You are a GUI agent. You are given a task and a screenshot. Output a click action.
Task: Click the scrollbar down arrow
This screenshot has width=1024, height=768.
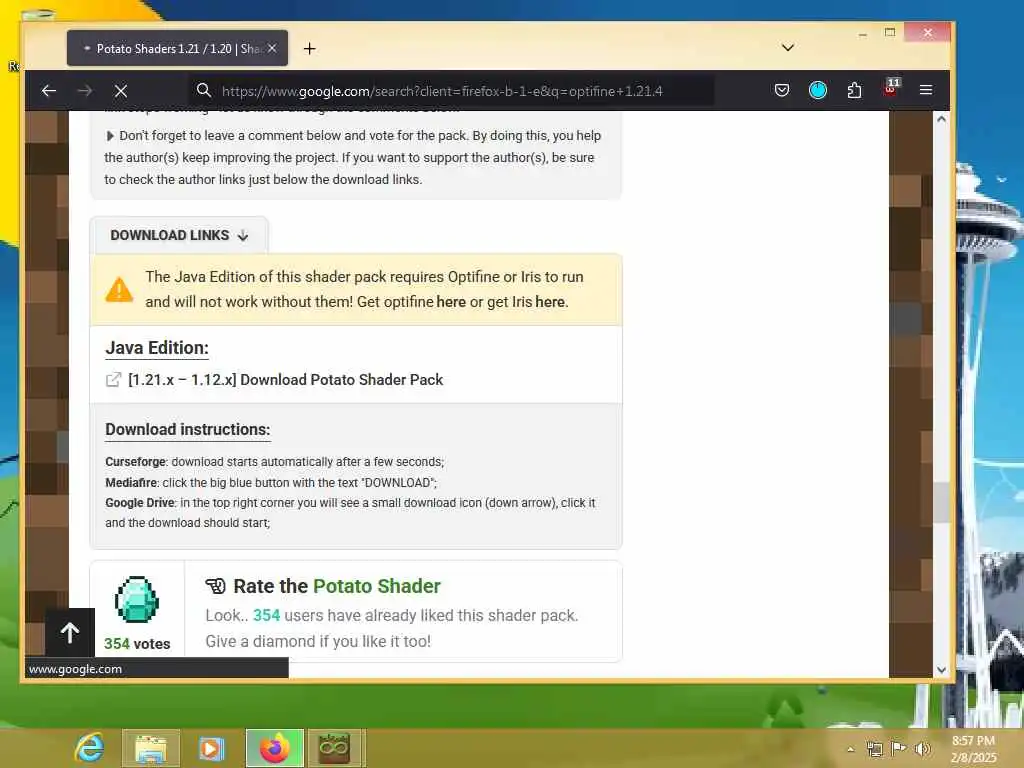pyautogui.click(x=941, y=669)
